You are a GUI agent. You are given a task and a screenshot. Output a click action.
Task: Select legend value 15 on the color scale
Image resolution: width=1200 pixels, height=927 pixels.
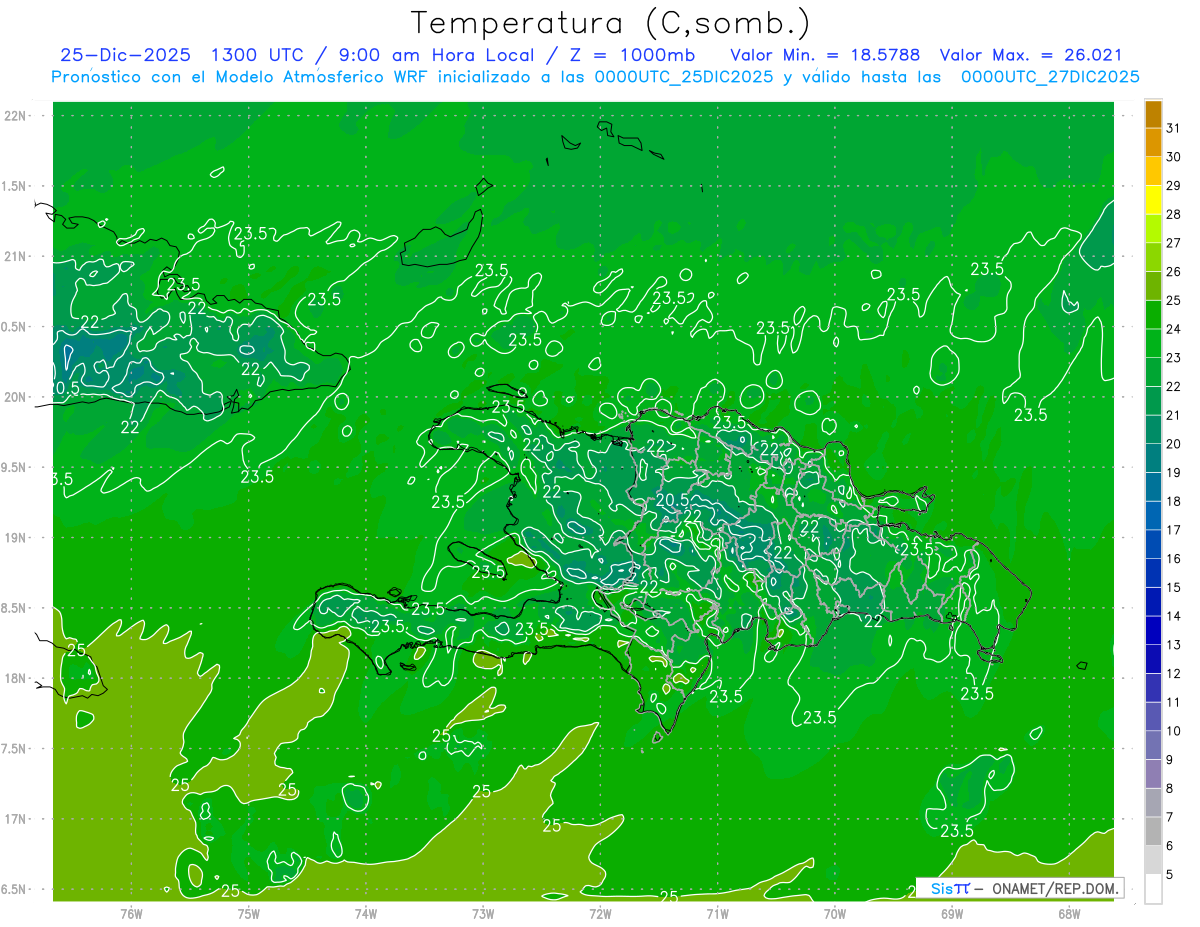1174,588
